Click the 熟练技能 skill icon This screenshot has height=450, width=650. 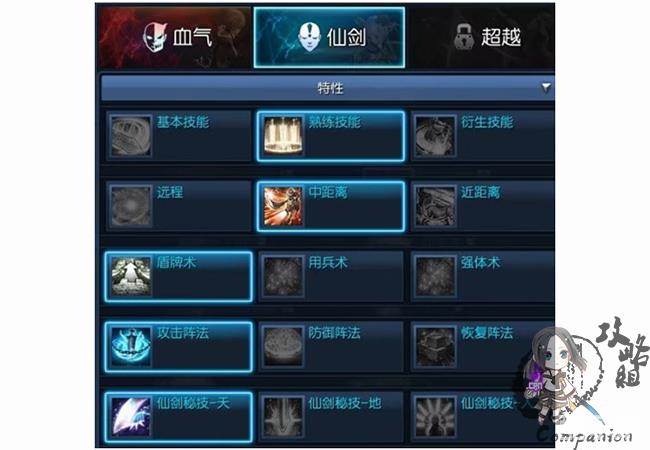click(x=283, y=136)
